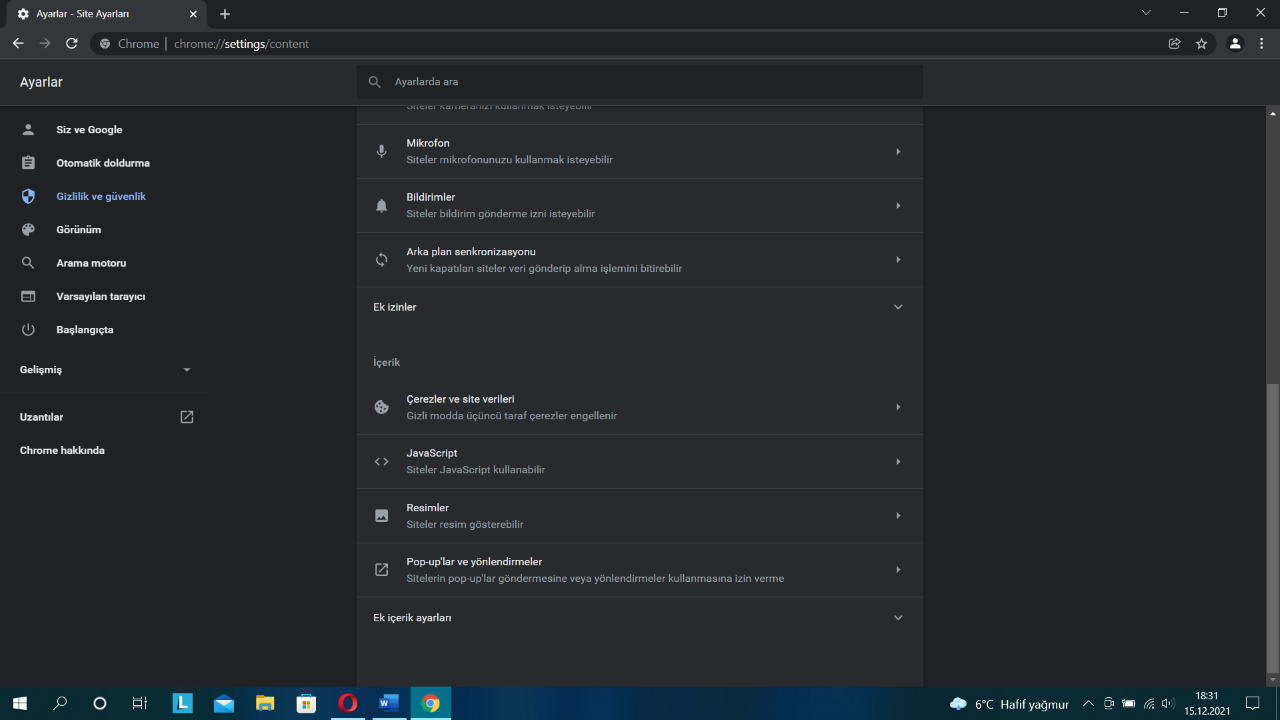
Task: Click the external link icon beside Uzantılar
Action: (187, 417)
